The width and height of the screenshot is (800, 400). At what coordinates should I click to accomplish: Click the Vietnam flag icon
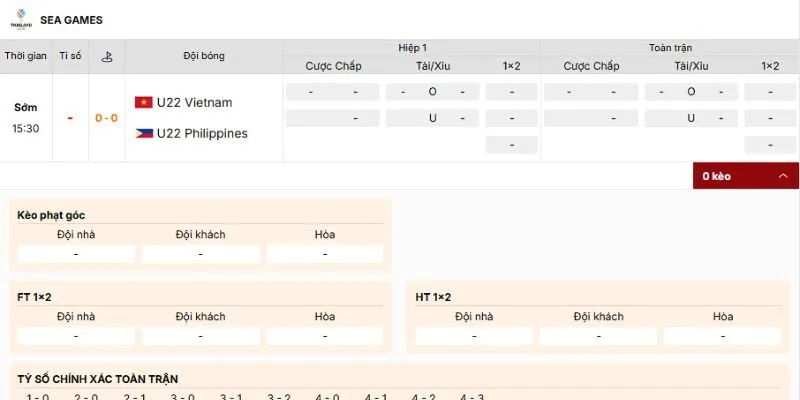point(143,103)
